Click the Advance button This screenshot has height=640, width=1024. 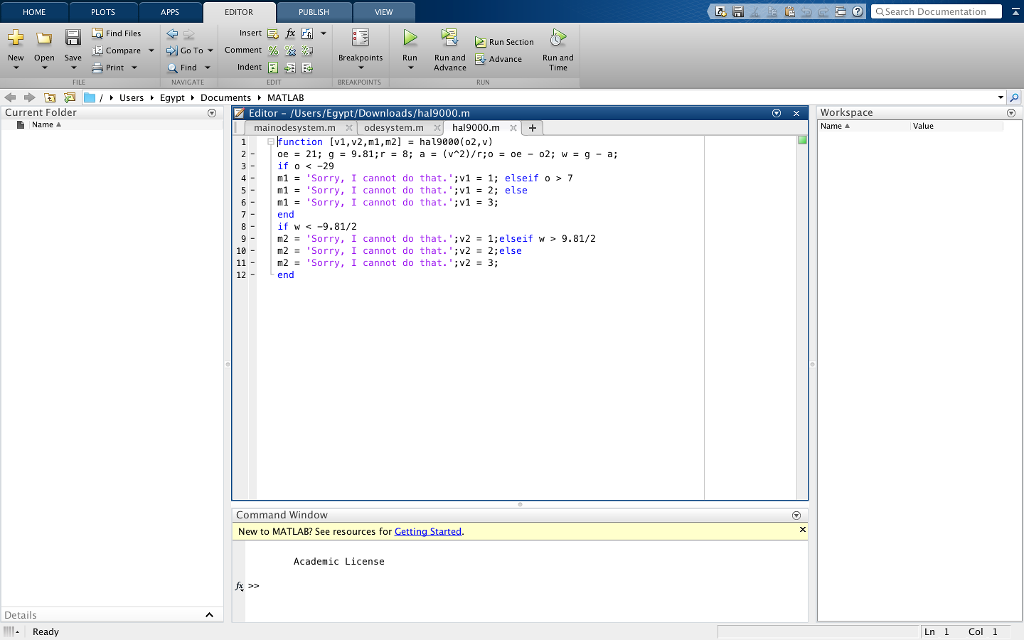(499, 59)
